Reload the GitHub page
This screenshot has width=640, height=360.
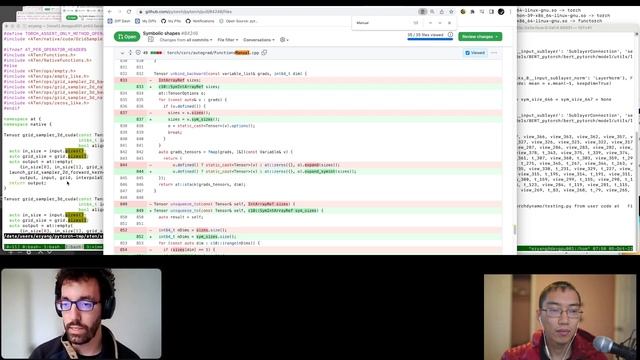[129, 12]
